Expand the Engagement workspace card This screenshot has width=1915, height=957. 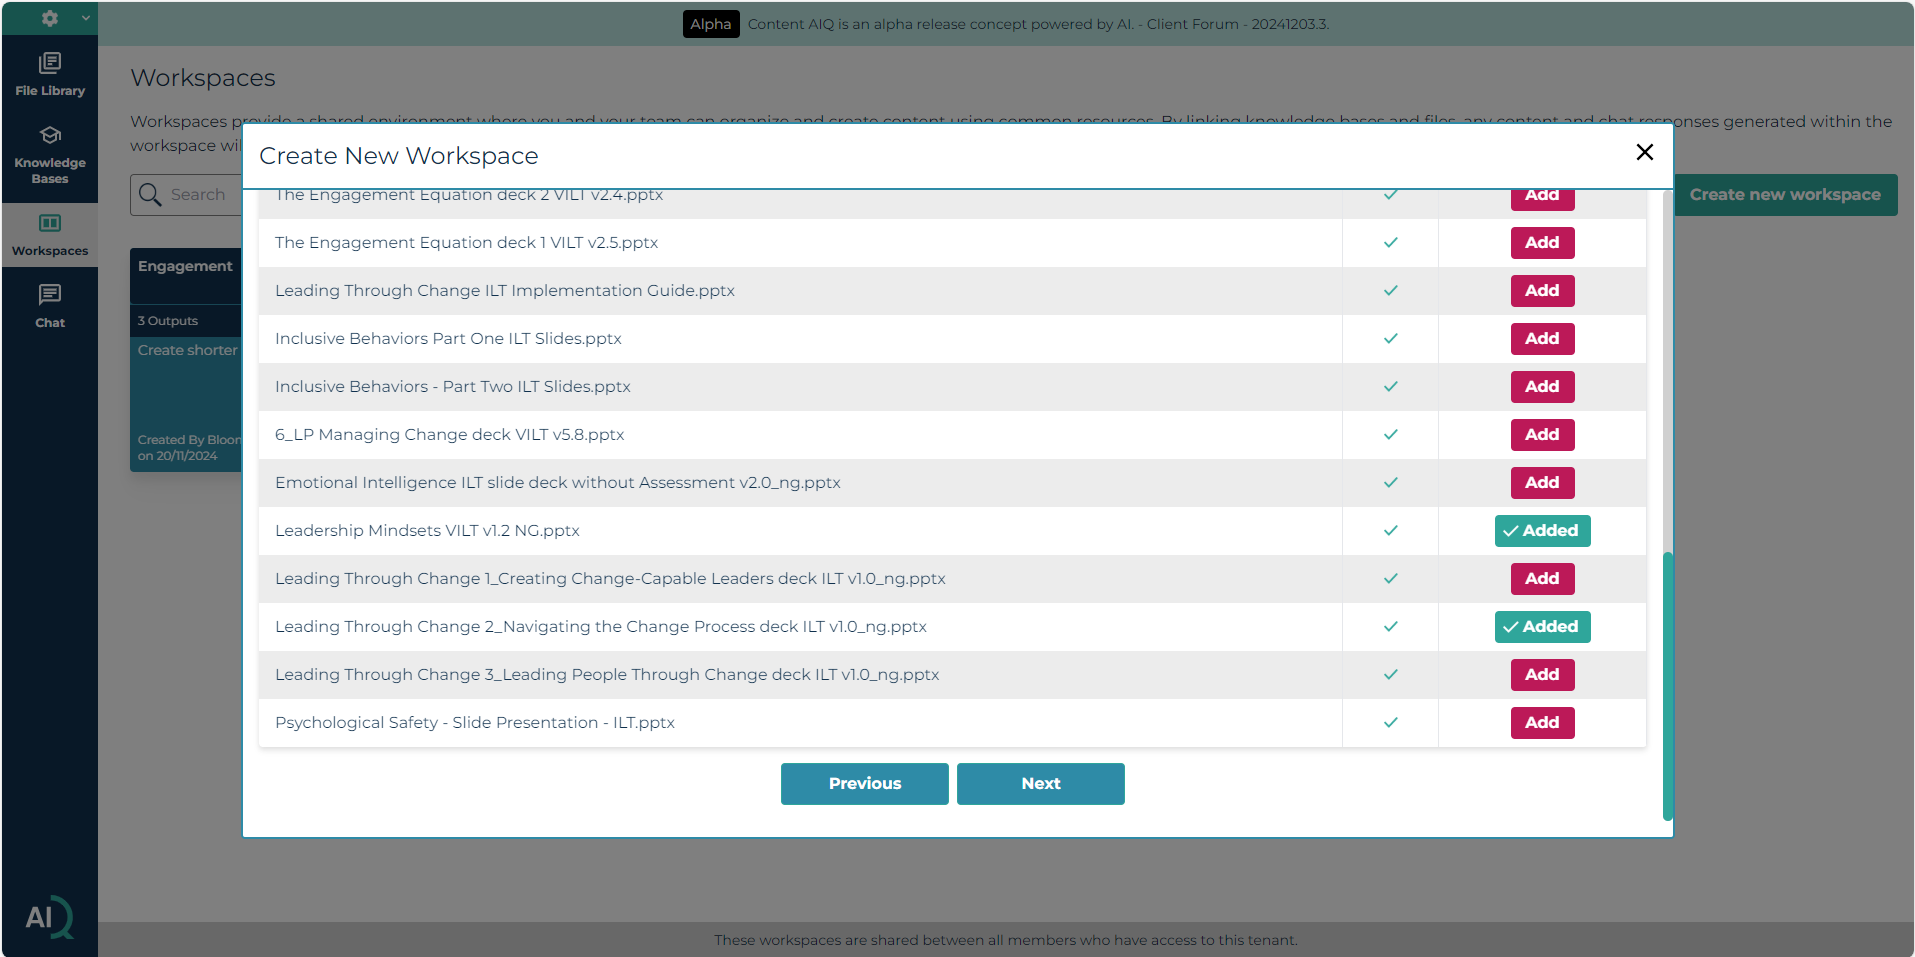(186, 265)
